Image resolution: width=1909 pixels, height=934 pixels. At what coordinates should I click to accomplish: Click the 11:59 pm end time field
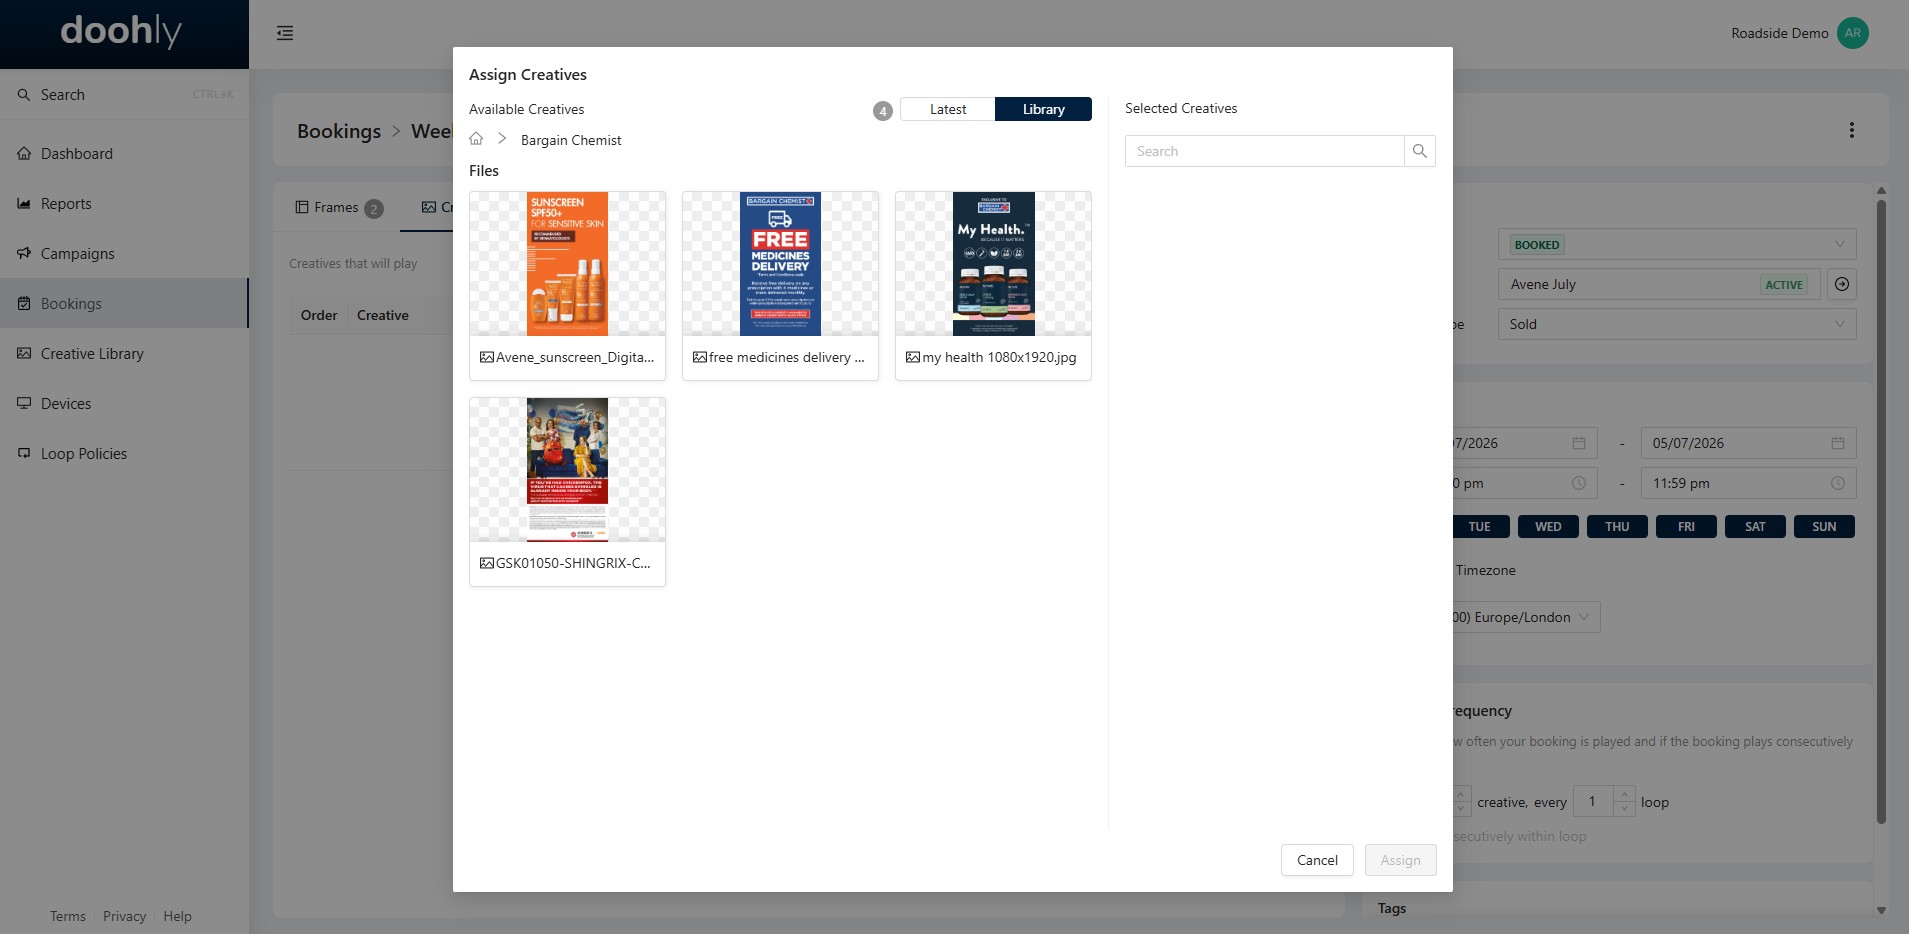(1748, 483)
